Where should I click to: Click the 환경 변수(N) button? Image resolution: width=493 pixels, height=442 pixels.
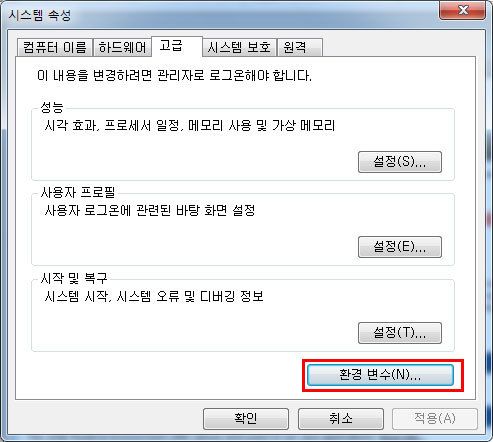click(x=380, y=375)
